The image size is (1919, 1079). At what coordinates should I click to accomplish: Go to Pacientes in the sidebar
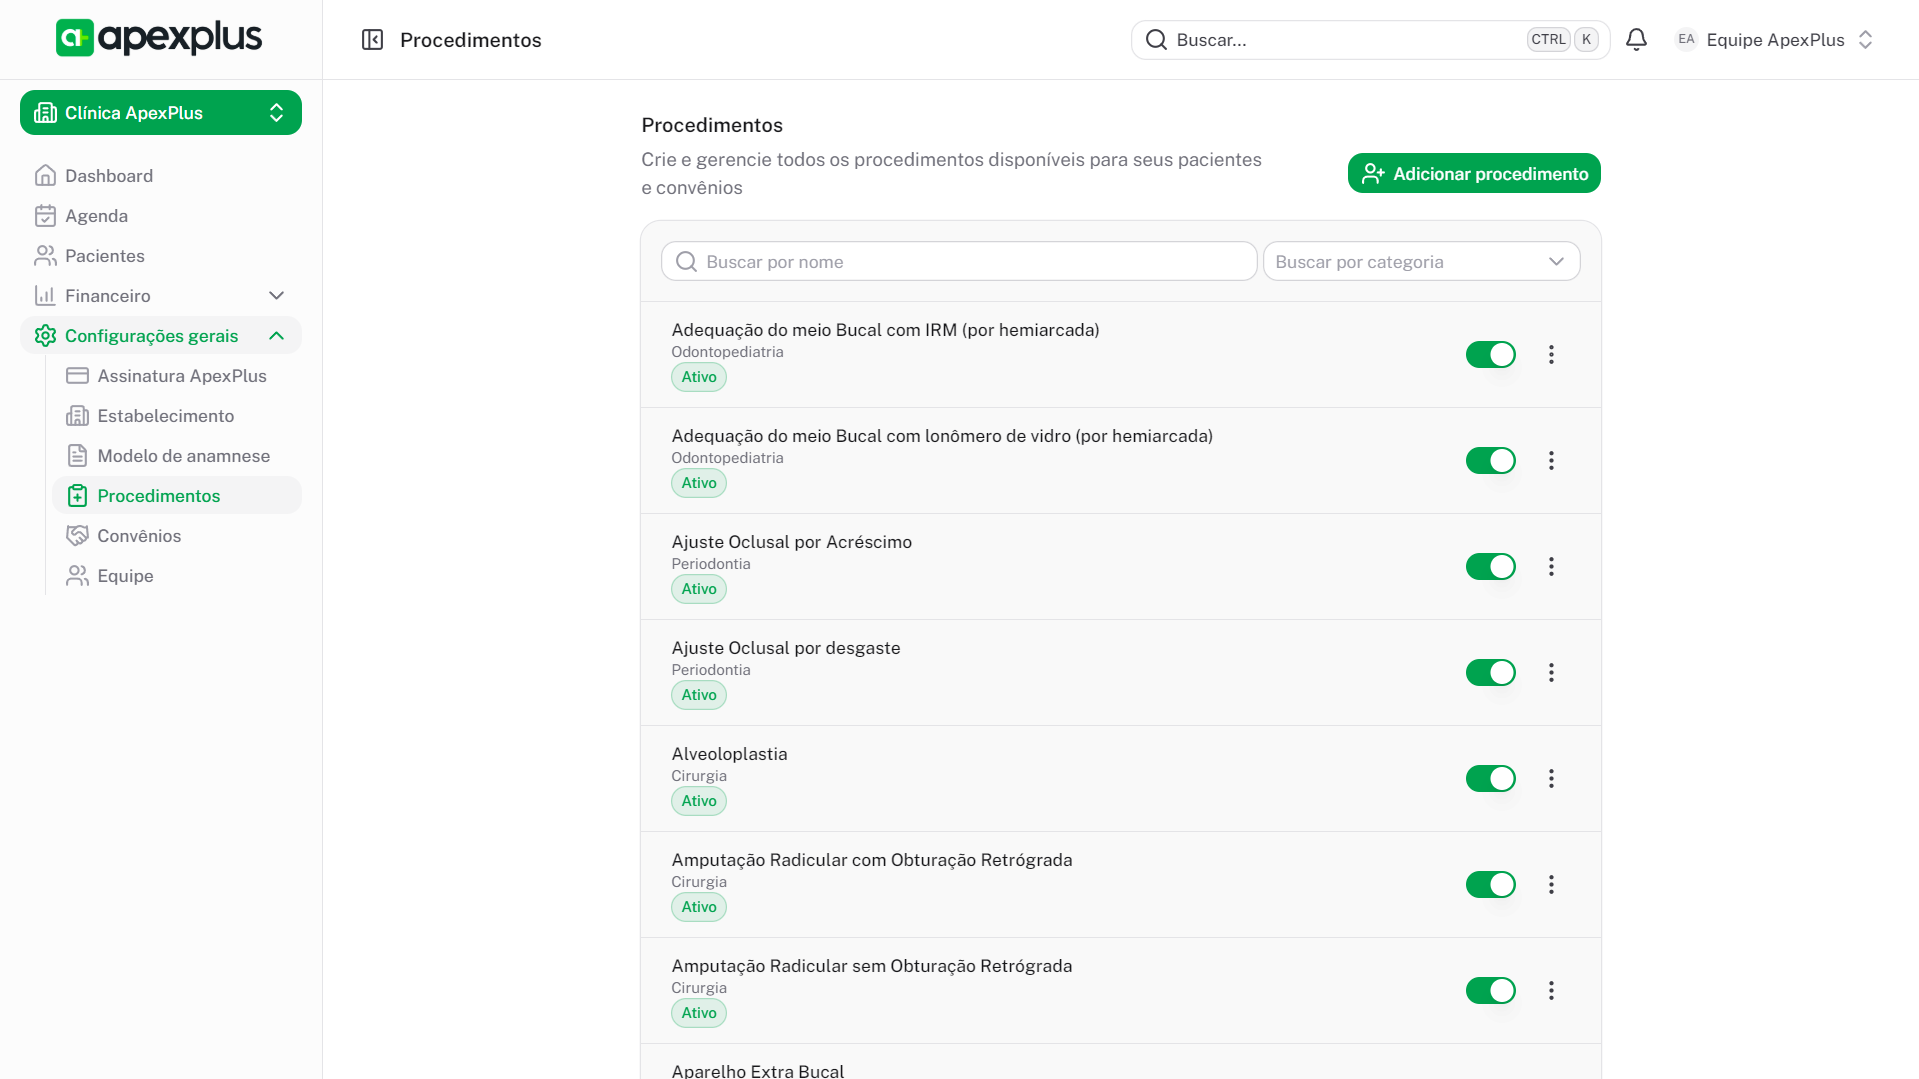pos(104,256)
